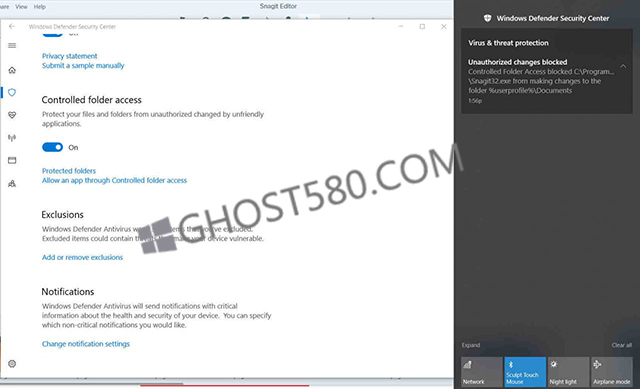Open Protected folders link

click(69, 171)
